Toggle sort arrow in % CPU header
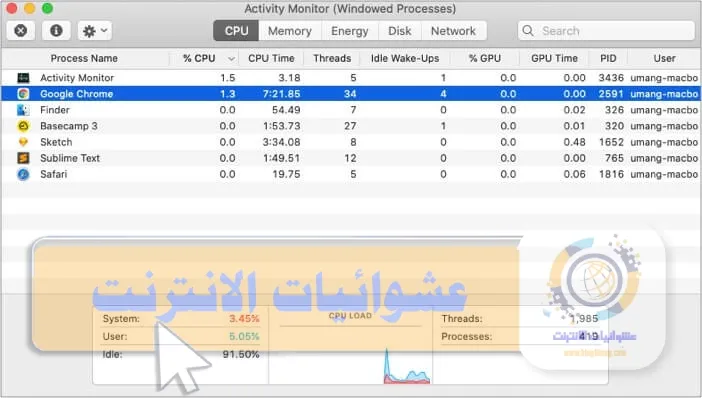 point(231,59)
